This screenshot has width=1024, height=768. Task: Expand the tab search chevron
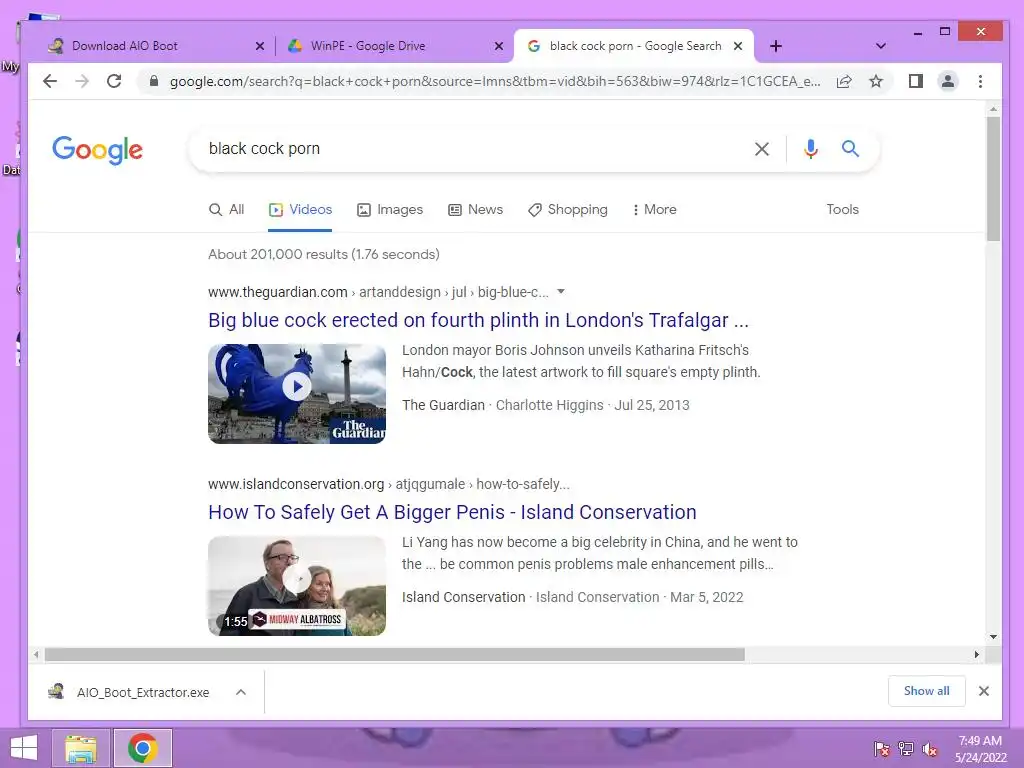[x=880, y=46]
